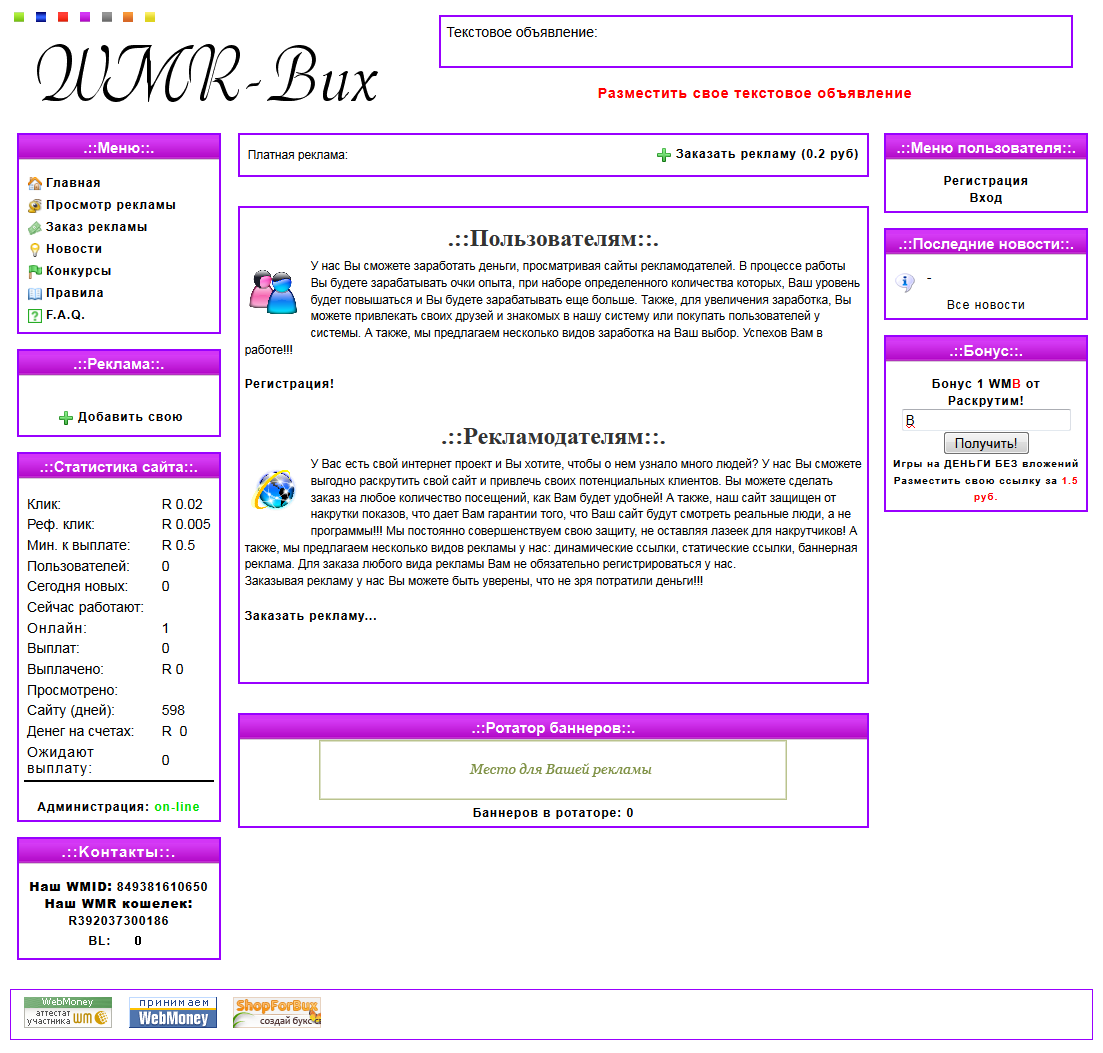The height and width of the screenshot is (1053, 1103).
Task: Click the принимаем WebMoney badge
Action: [x=173, y=1012]
